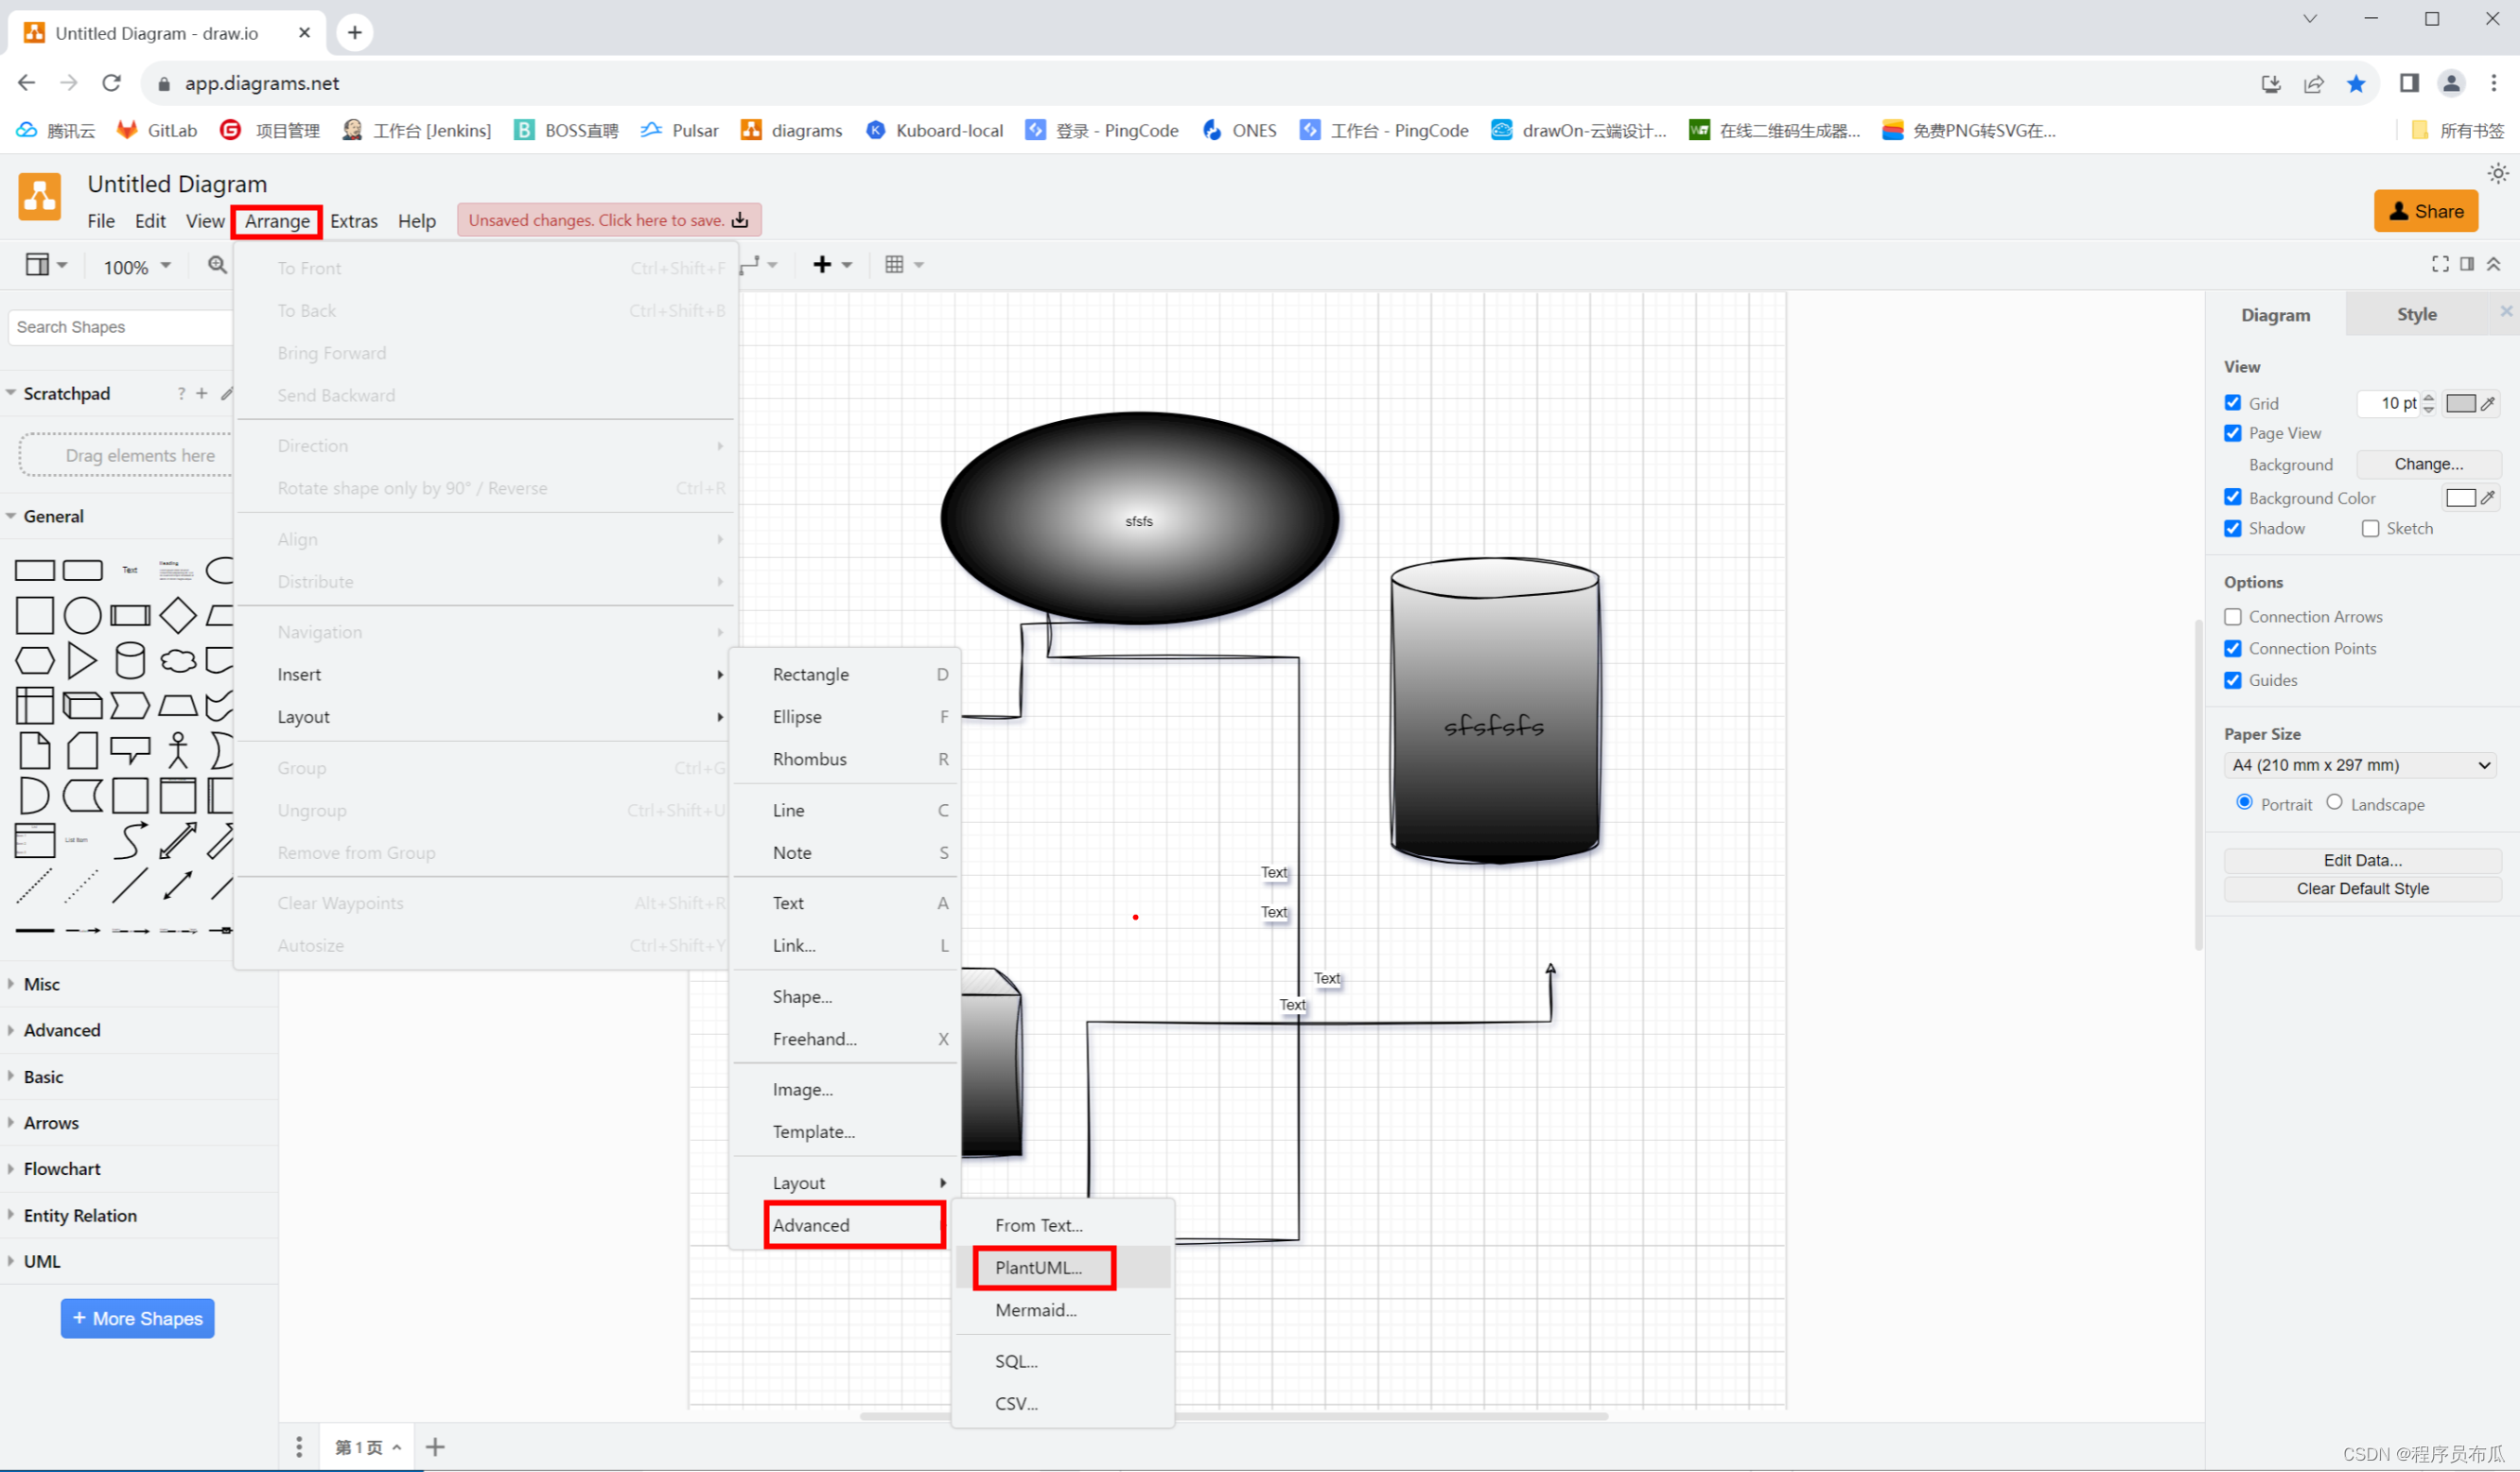
Task: Expand the Arrows shapes category
Action: (x=51, y=1122)
